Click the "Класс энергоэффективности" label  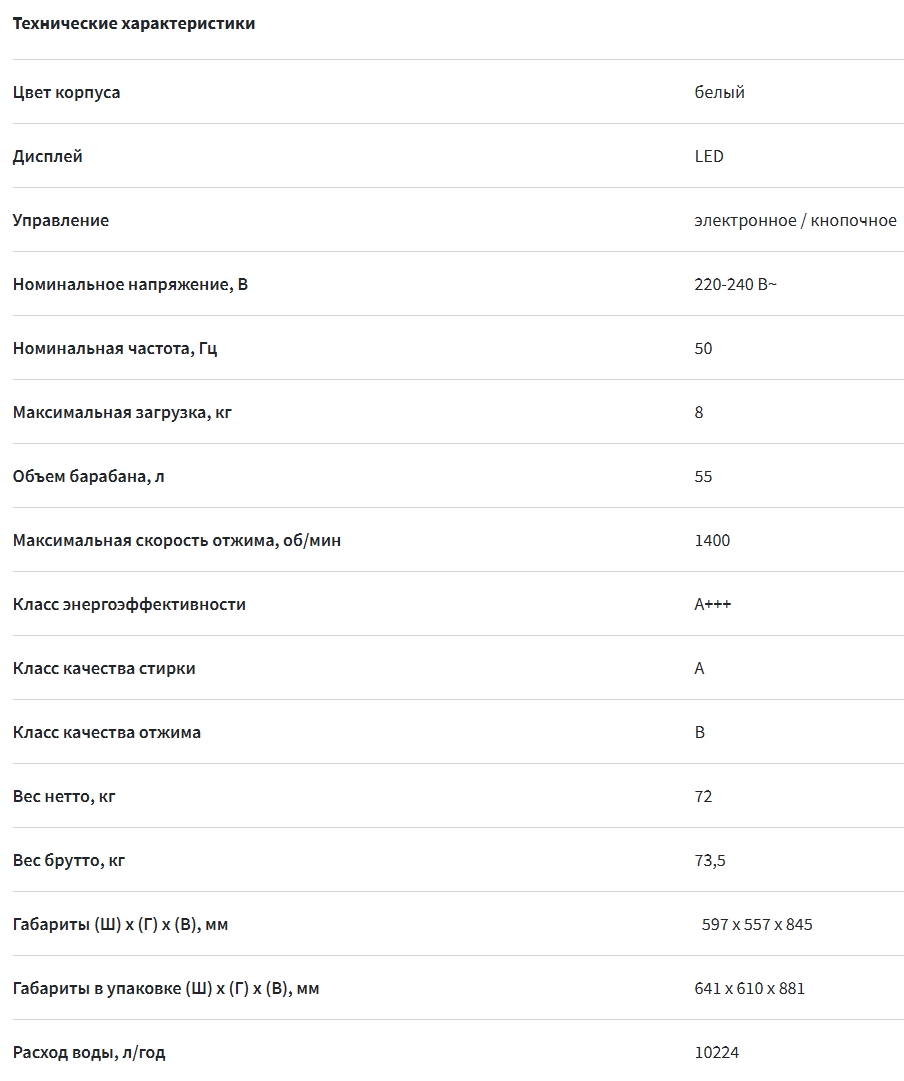pyautogui.click(x=129, y=604)
